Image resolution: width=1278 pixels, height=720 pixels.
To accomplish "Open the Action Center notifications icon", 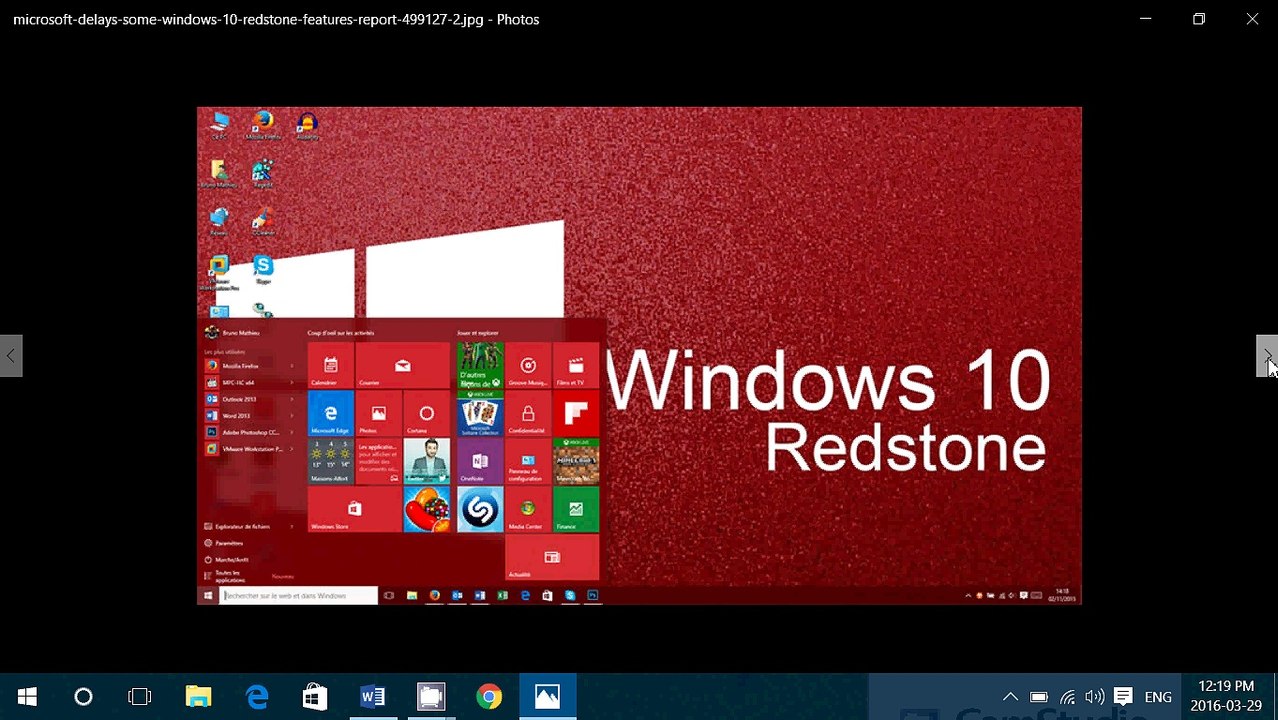I will coord(1123,697).
